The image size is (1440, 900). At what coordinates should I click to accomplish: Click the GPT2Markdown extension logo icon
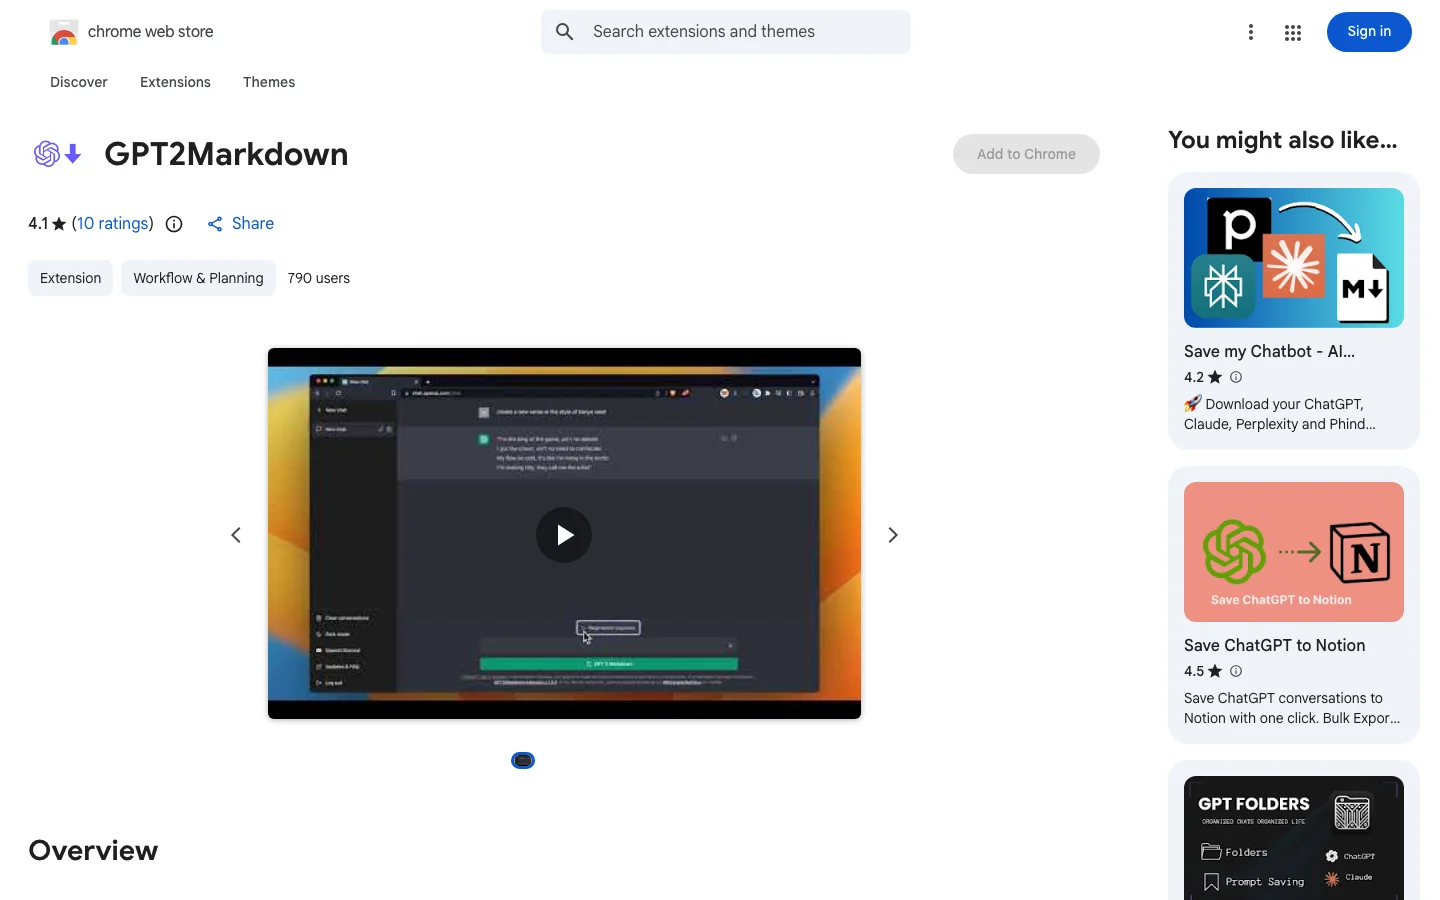click(x=58, y=154)
